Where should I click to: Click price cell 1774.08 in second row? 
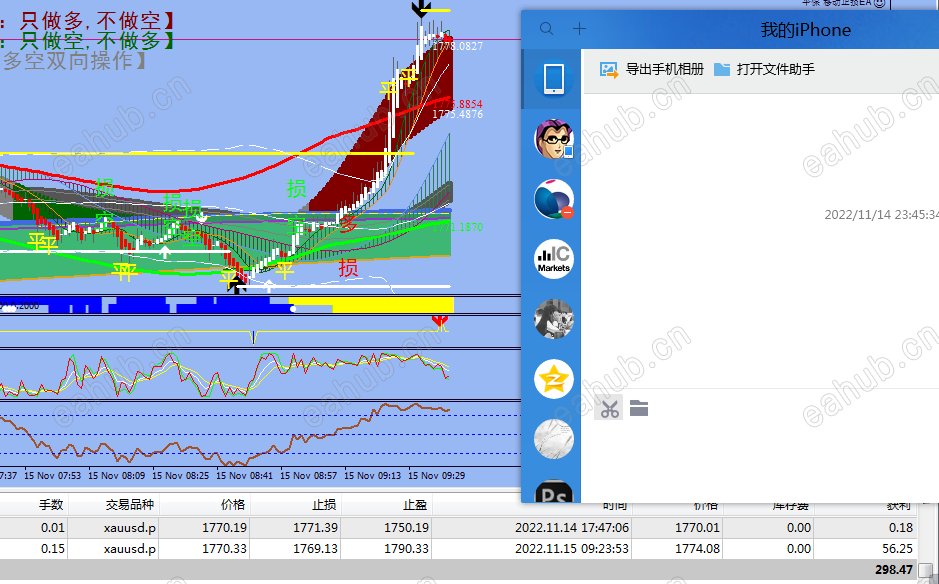pyautogui.click(x=697, y=549)
